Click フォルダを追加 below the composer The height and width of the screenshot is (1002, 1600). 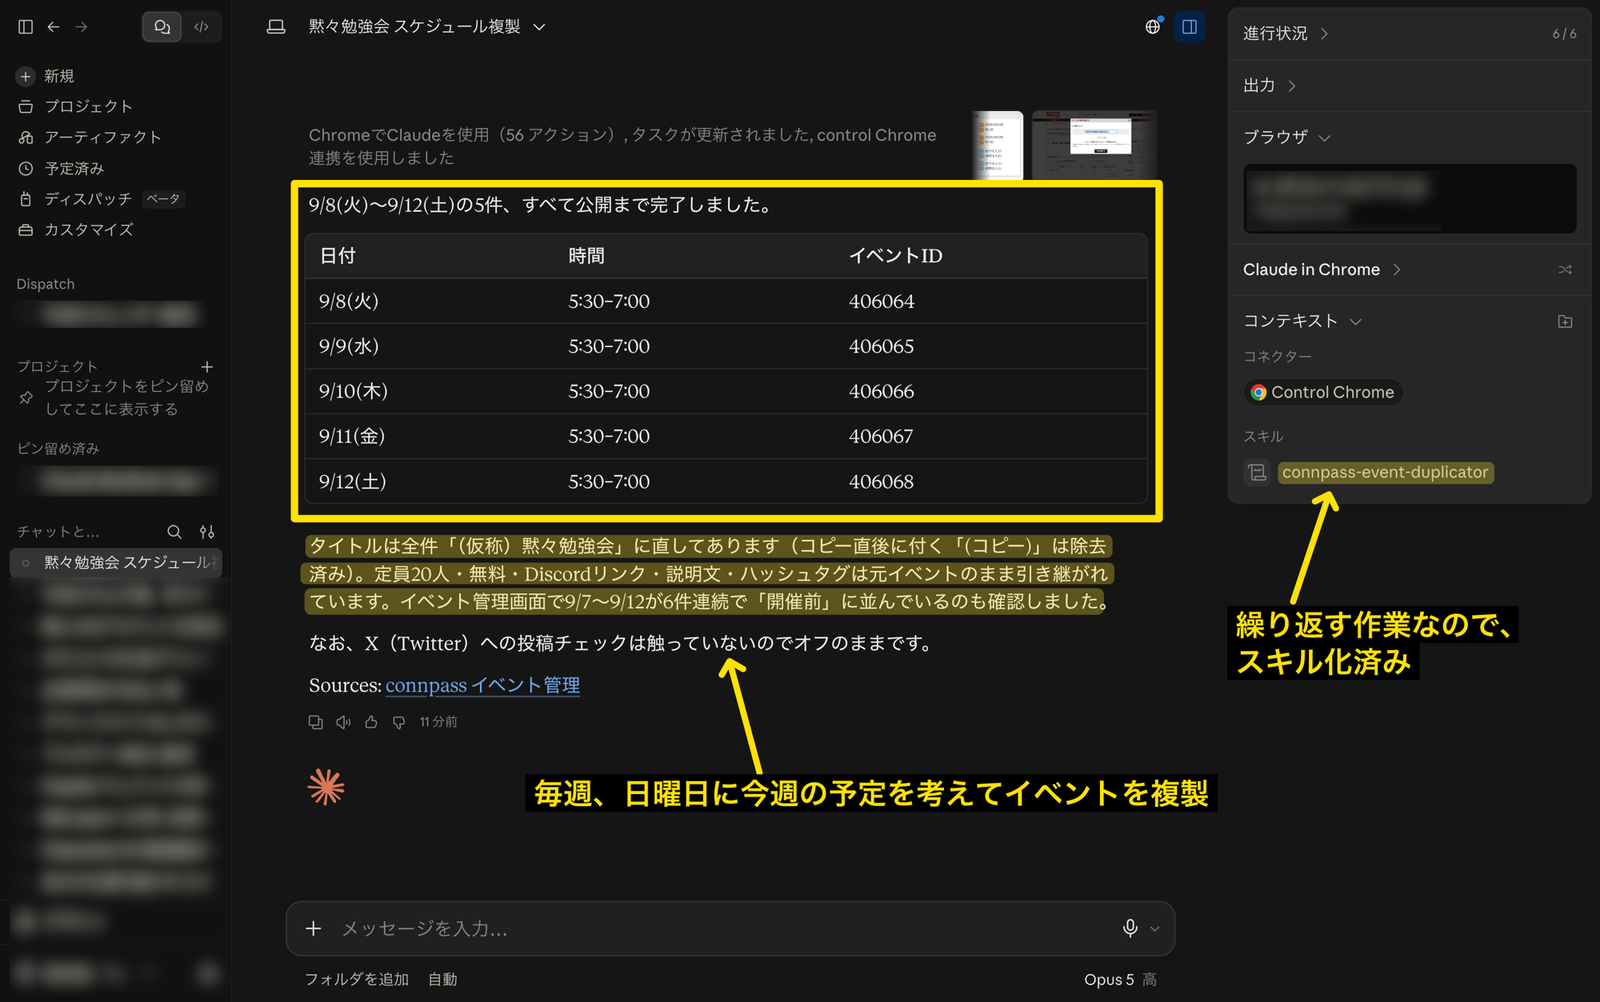tap(357, 979)
